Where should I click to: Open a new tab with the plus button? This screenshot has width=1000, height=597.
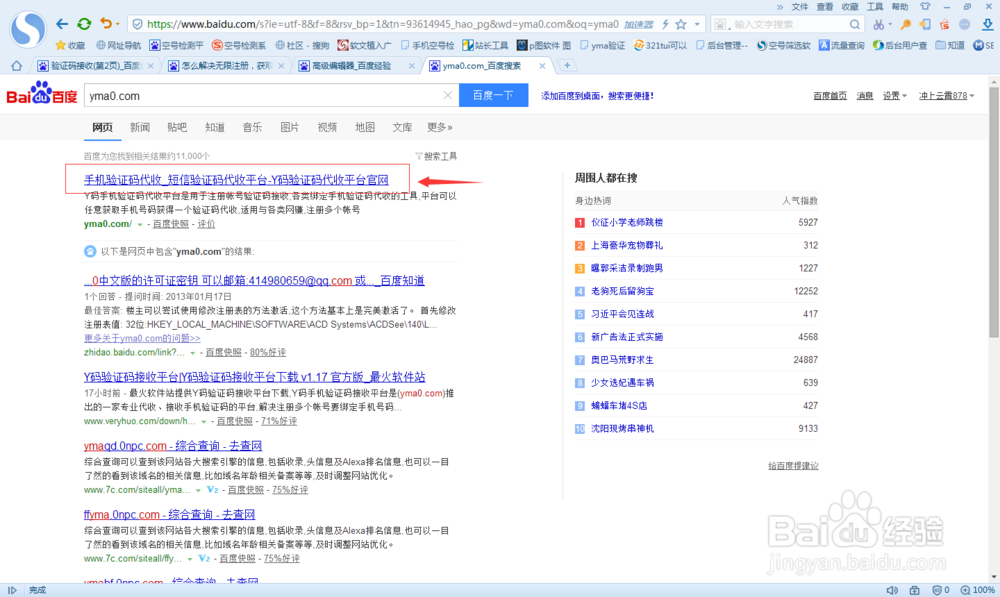click(566, 65)
